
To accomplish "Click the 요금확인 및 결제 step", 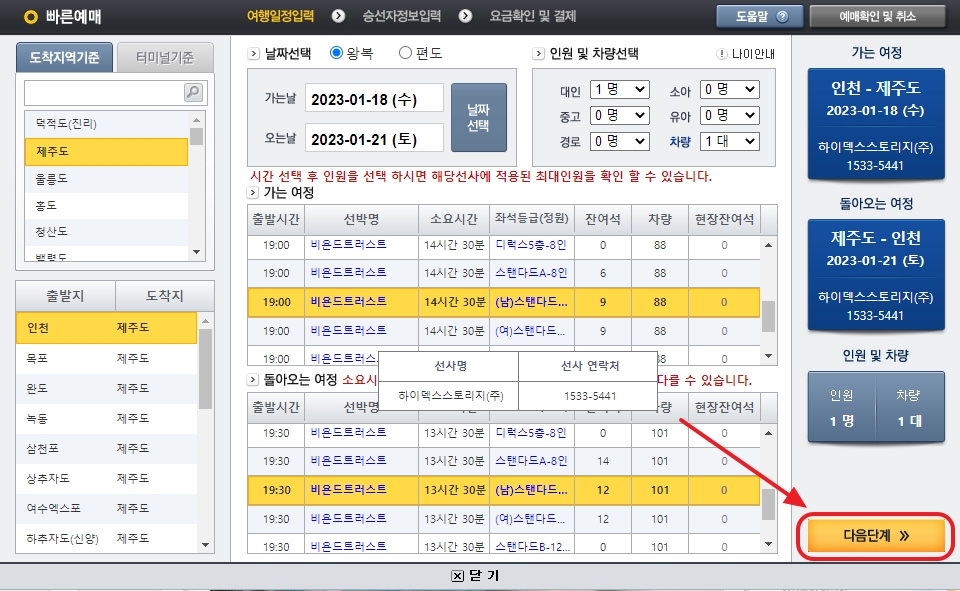I will click(x=533, y=17).
